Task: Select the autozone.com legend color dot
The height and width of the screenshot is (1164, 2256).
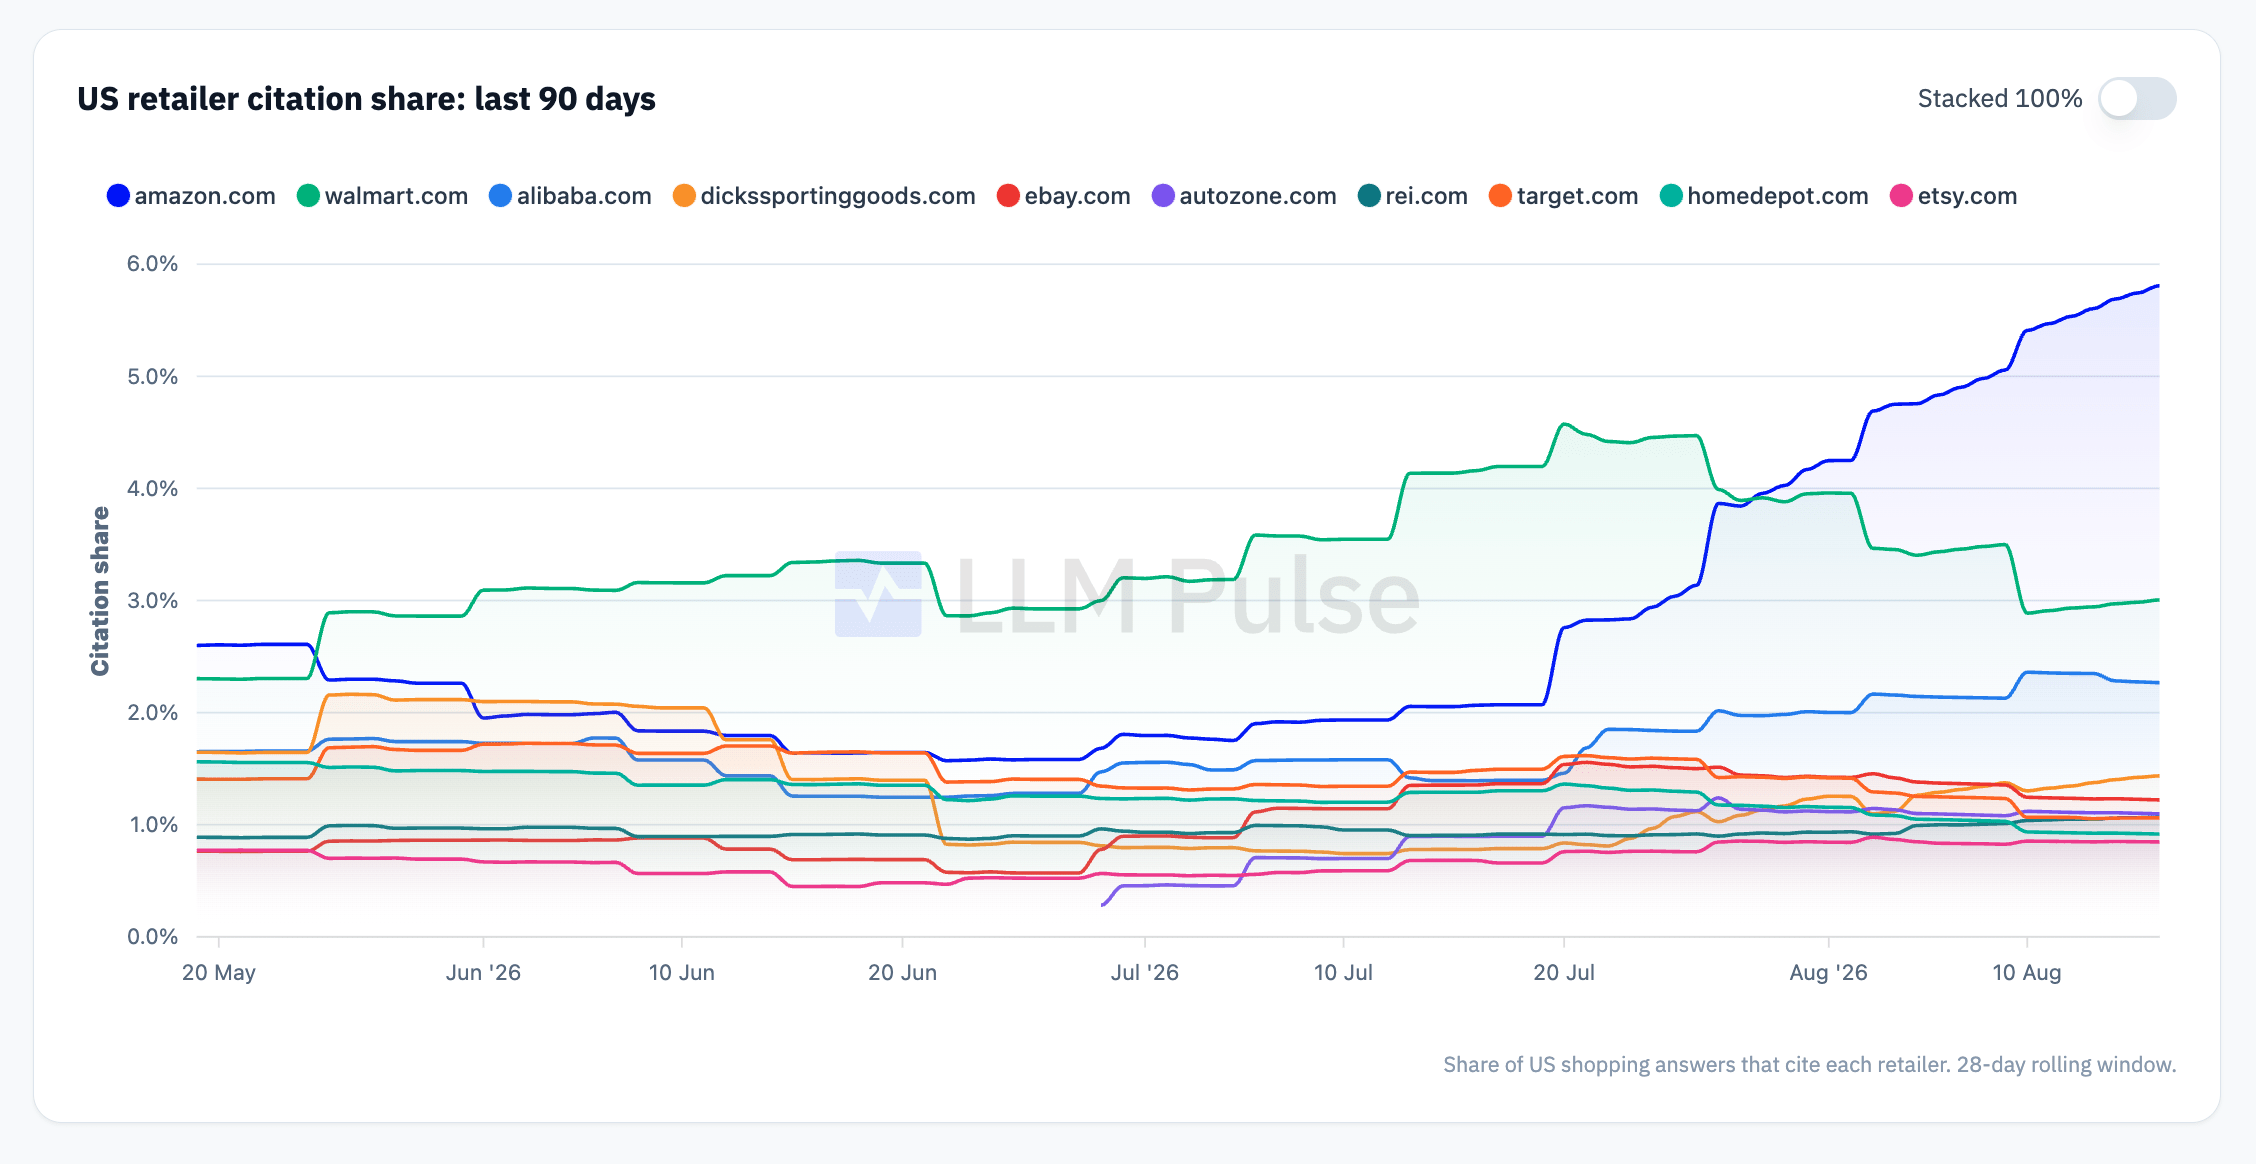Action: coord(1163,196)
